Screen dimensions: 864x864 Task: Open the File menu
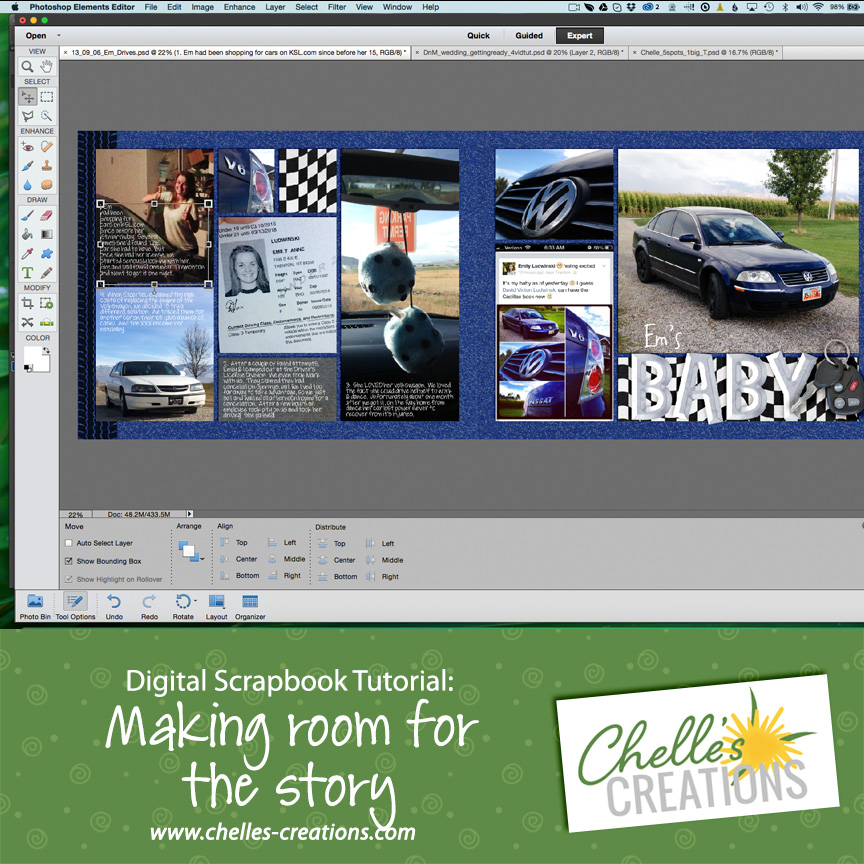pyautogui.click(x=151, y=7)
